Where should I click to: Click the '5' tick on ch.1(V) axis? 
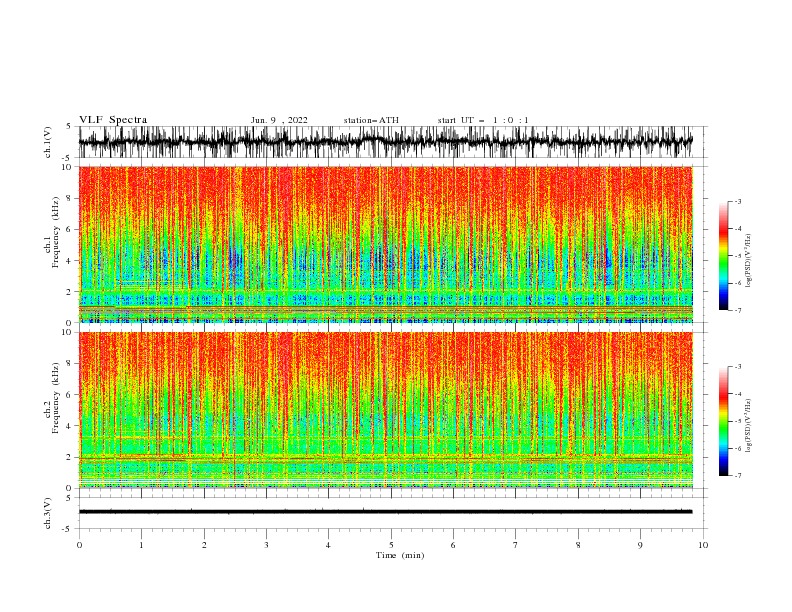tap(69, 126)
